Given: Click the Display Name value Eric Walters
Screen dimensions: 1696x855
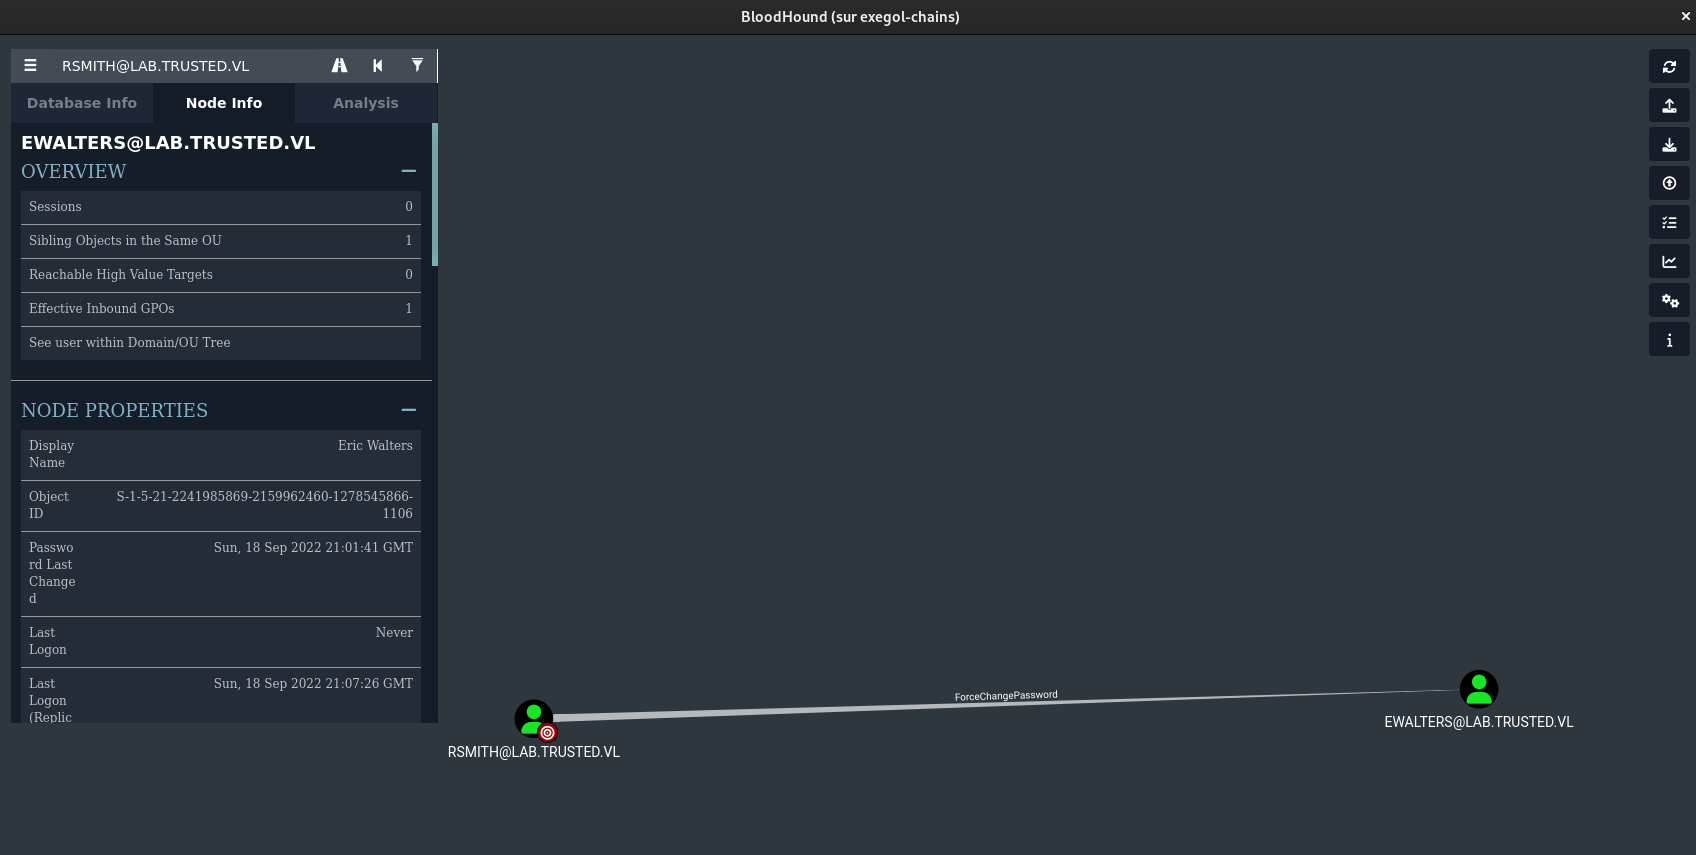Looking at the screenshot, I should click(x=375, y=446).
